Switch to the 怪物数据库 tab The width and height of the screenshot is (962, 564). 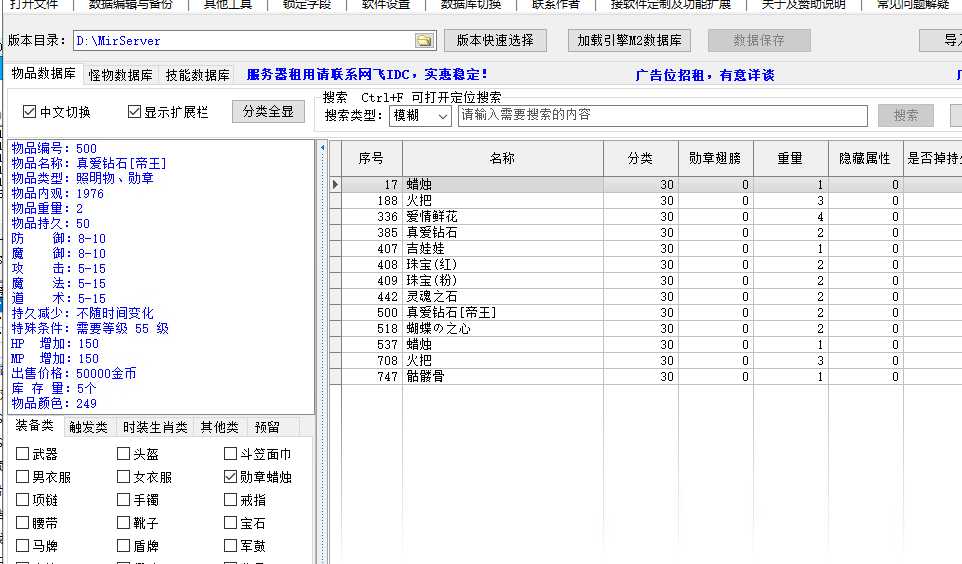121,75
